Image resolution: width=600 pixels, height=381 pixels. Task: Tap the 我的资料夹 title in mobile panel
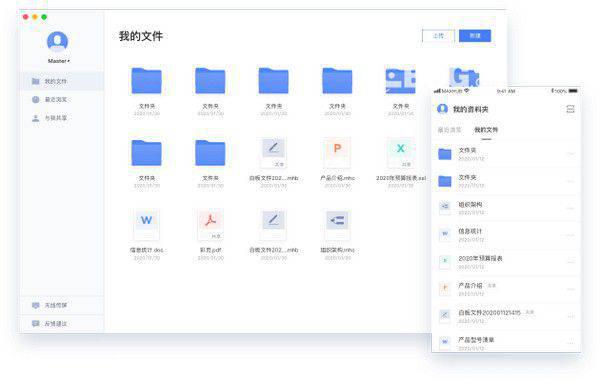pos(471,109)
